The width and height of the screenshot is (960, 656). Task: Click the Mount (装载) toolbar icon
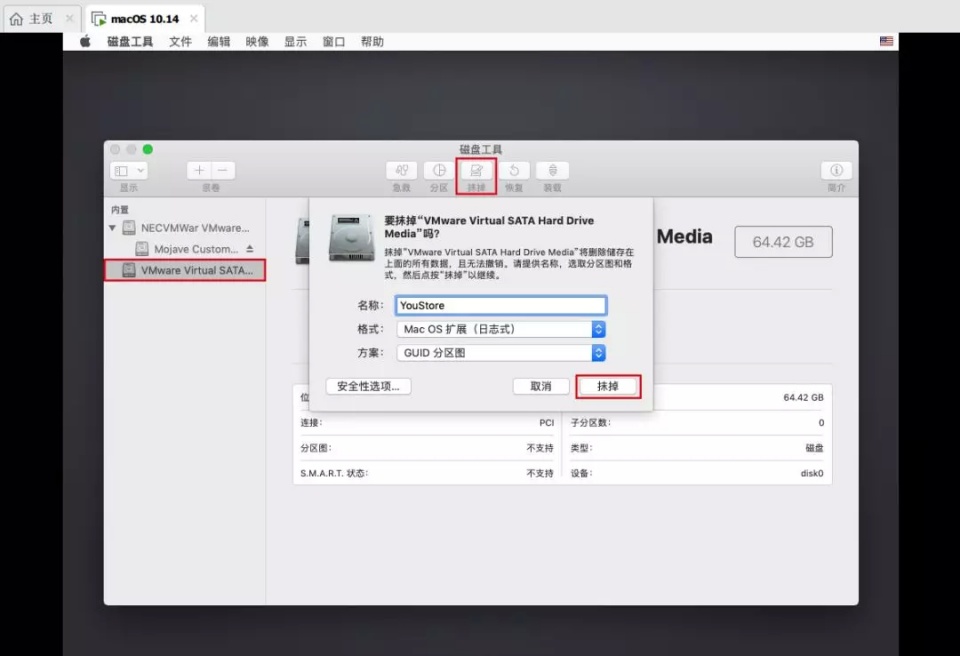(x=552, y=170)
